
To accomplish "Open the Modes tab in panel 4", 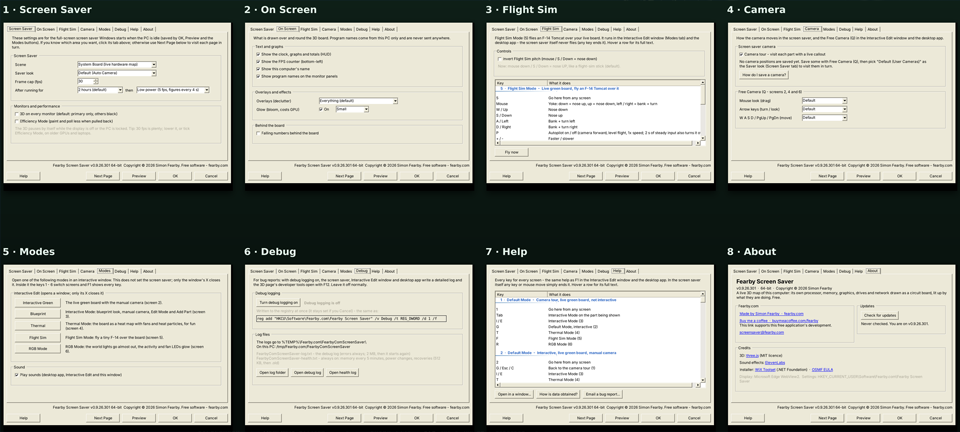I will pos(829,29).
